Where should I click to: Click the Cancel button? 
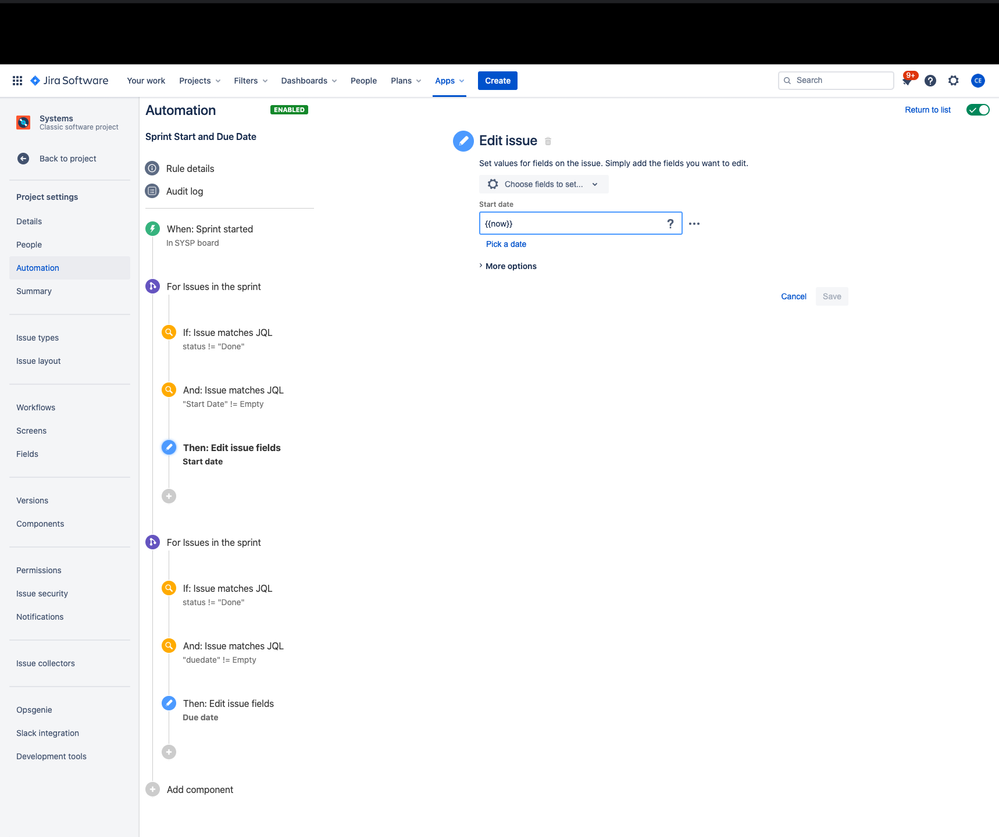(x=794, y=296)
